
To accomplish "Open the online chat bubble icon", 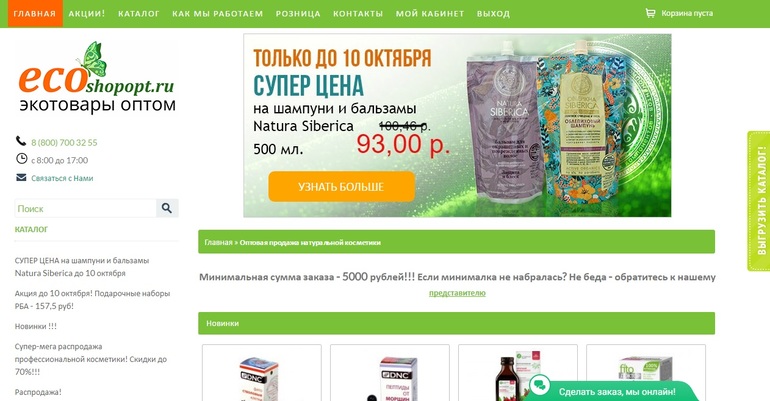I will click(540, 385).
